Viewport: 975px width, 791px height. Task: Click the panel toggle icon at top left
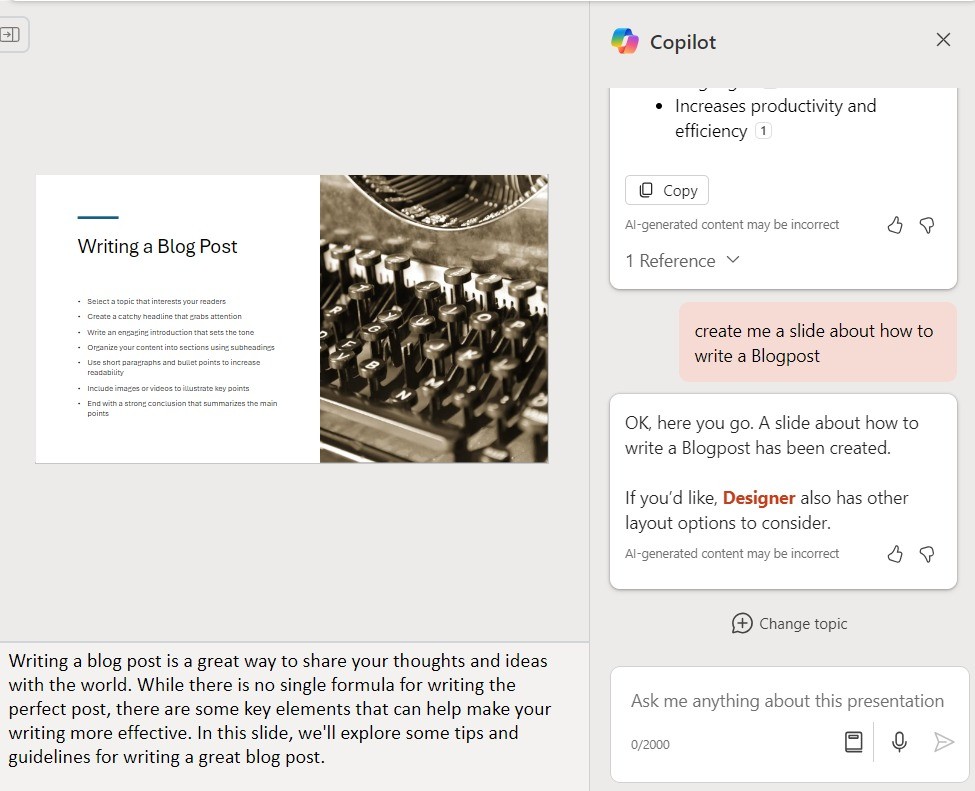tap(10, 35)
